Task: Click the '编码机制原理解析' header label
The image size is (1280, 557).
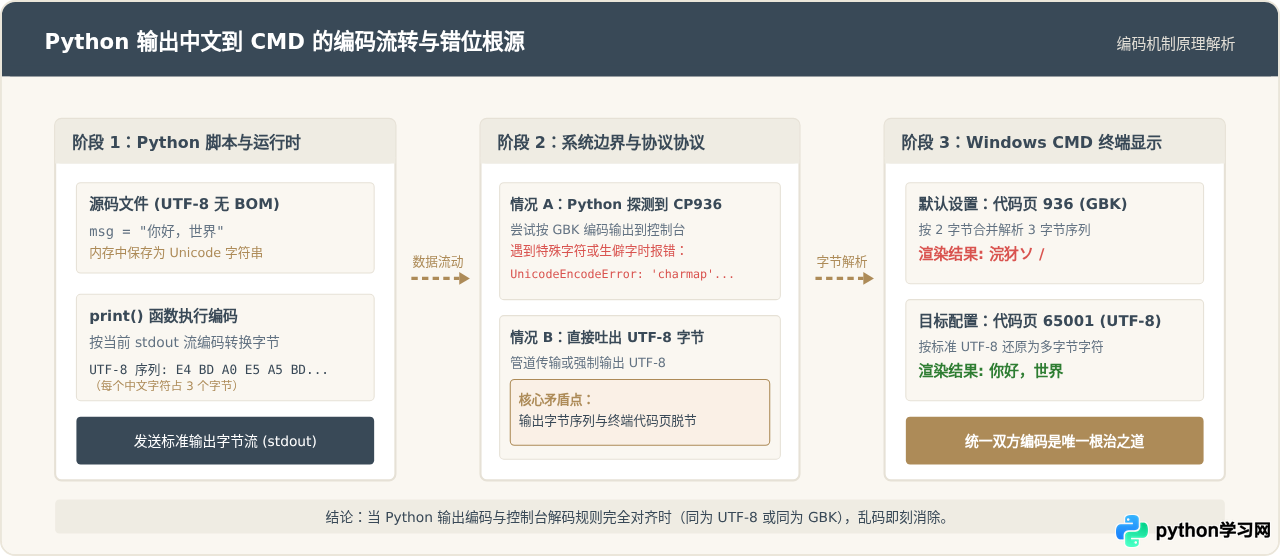Action: pos(1176,44)
